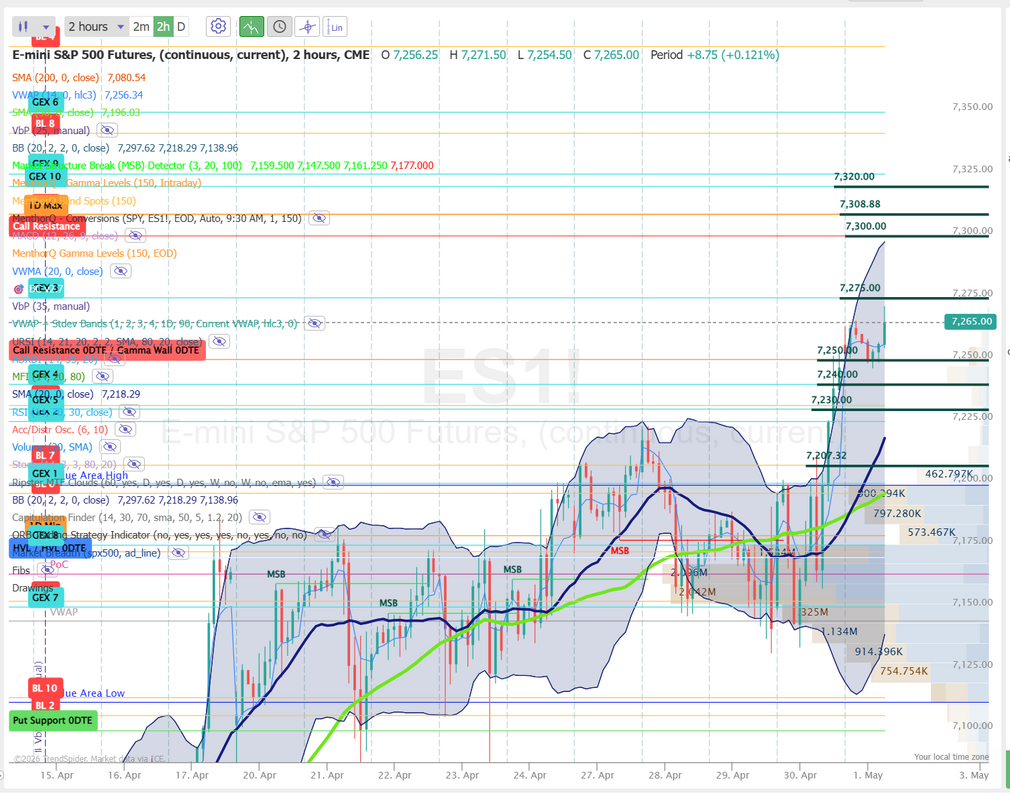
Task: Click the 7,207.32 price level annotation
Action: 826,455
